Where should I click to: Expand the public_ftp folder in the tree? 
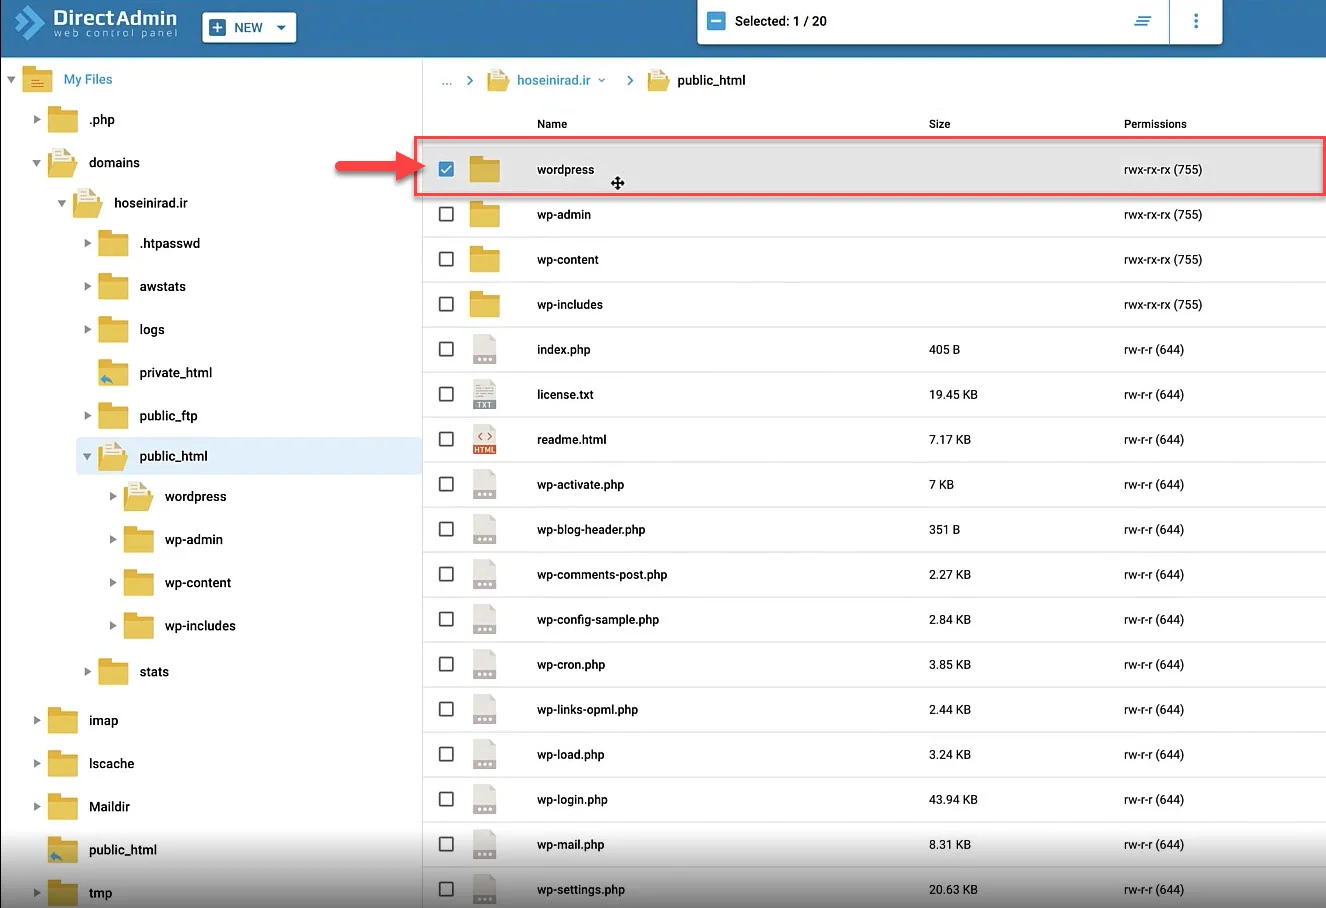(x=88, y=415)
